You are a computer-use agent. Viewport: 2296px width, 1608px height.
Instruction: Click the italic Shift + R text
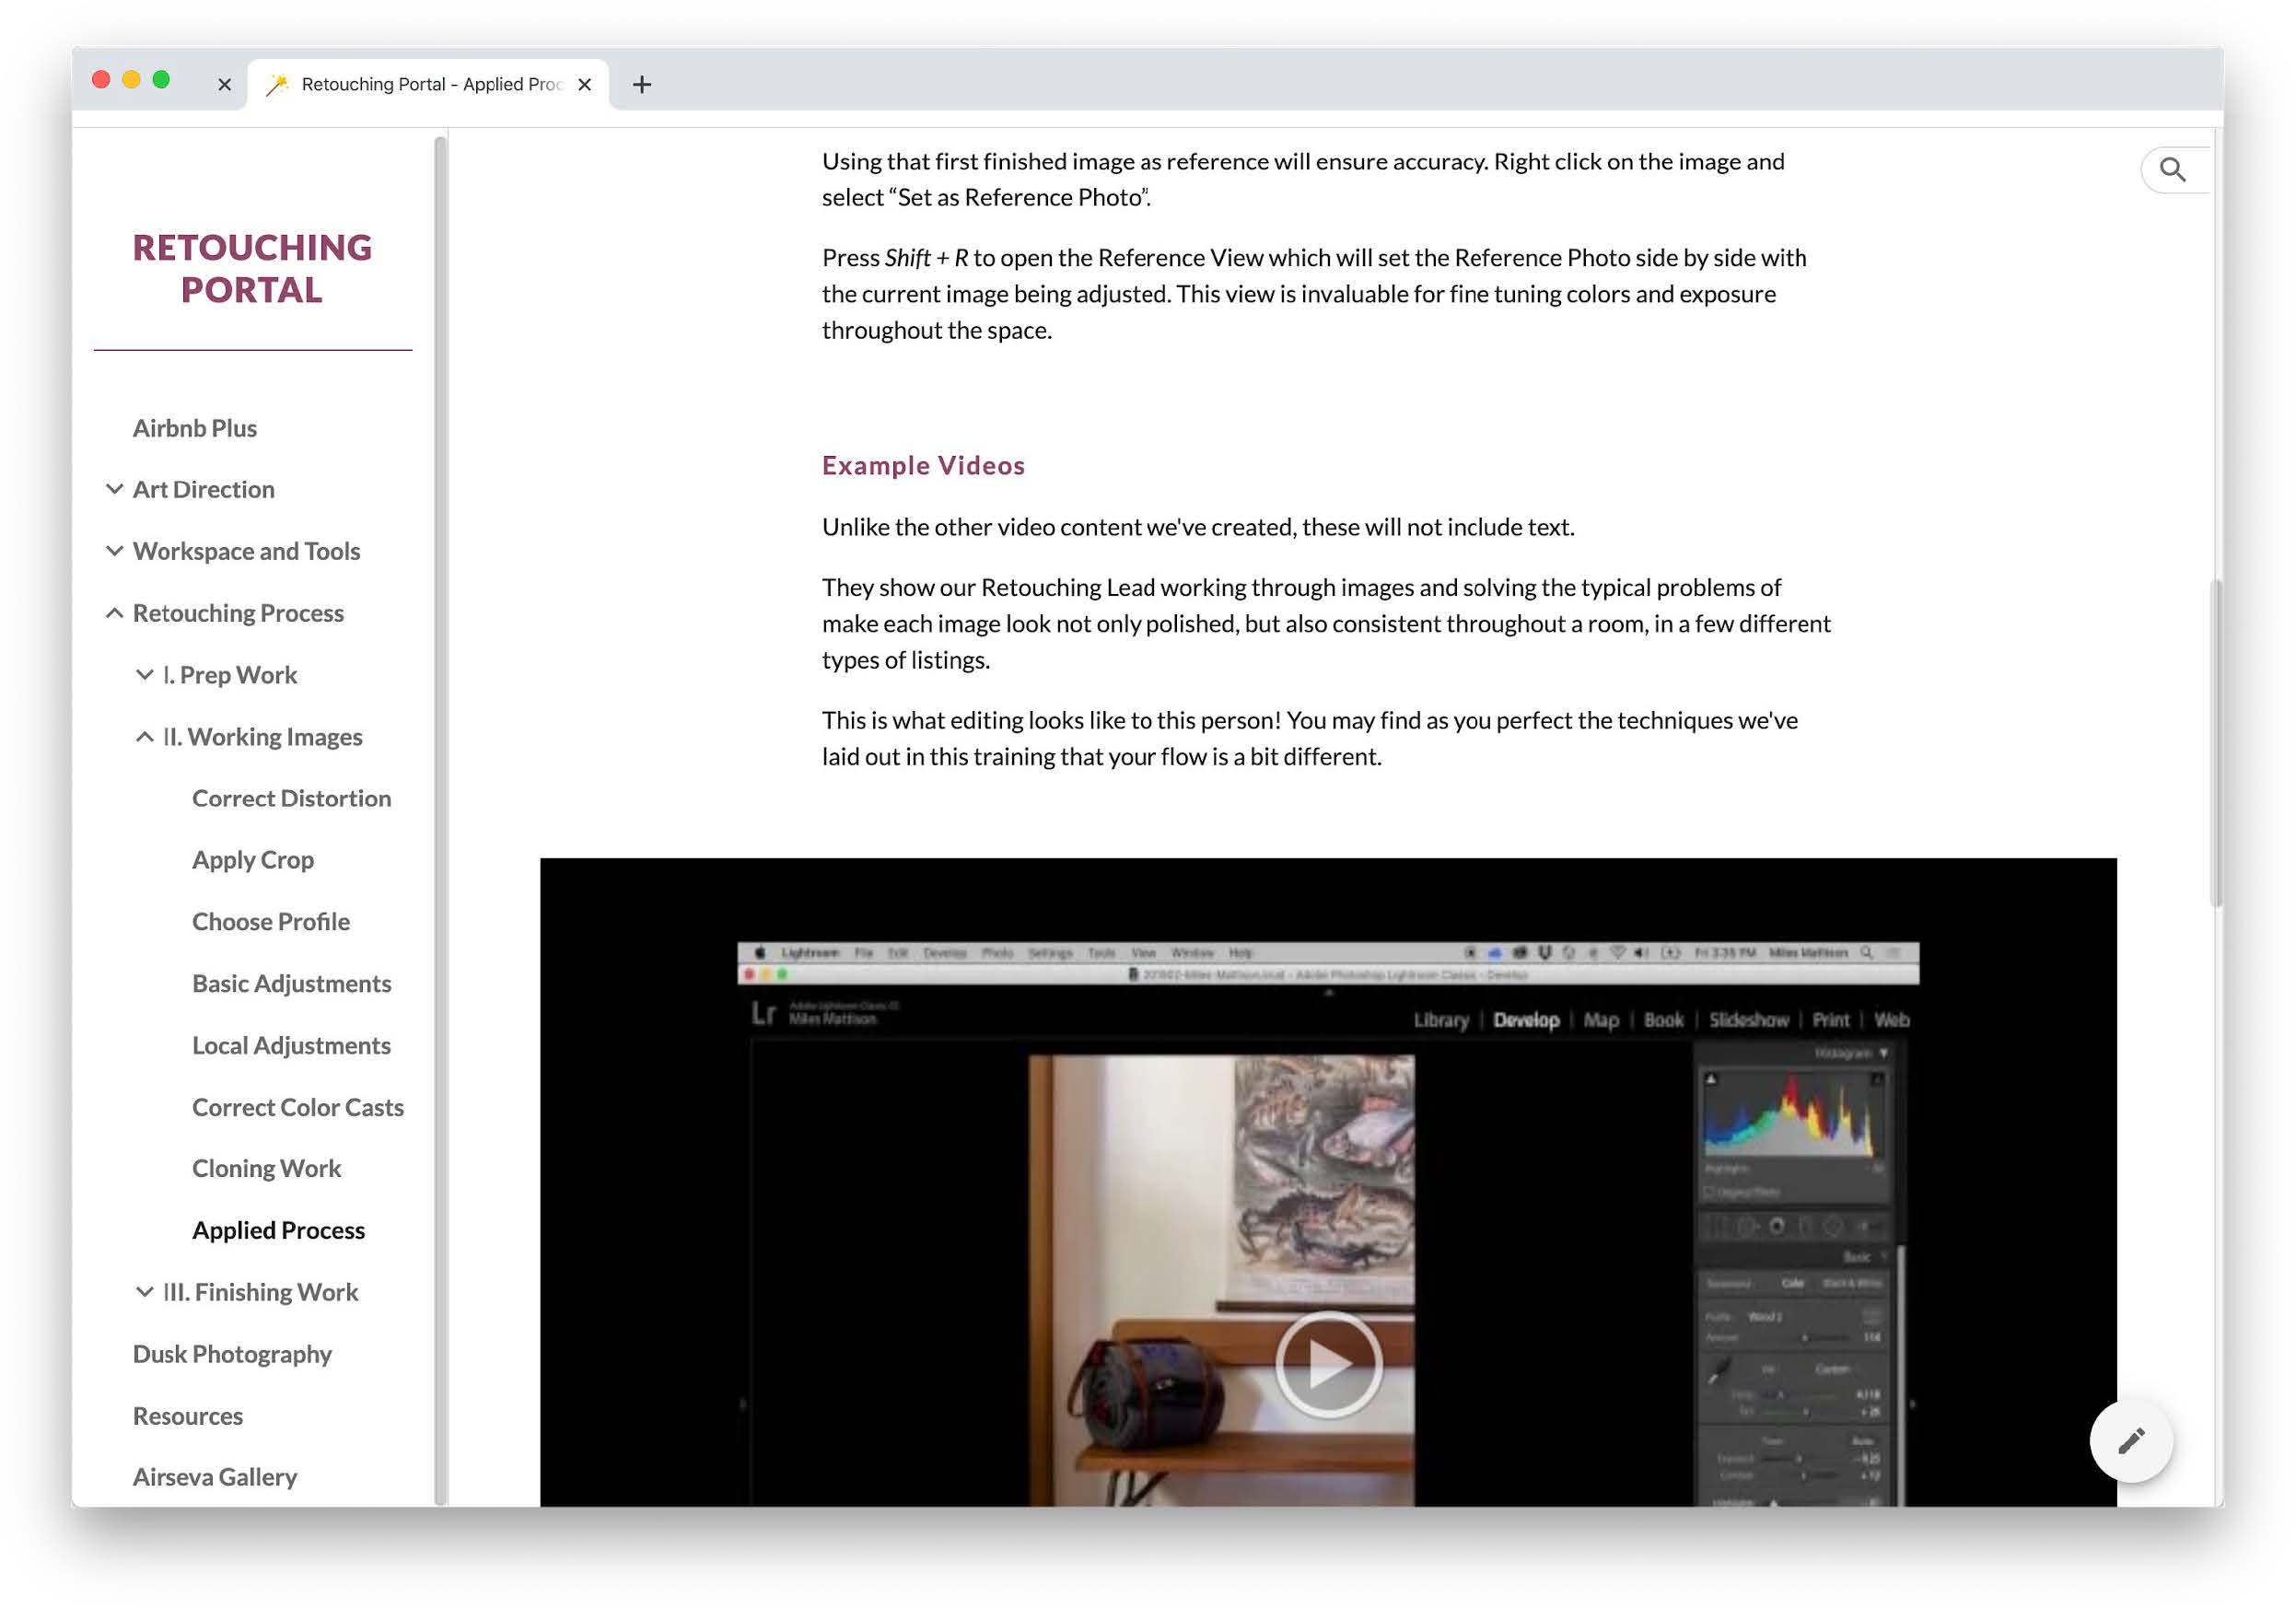pos(926,258)
